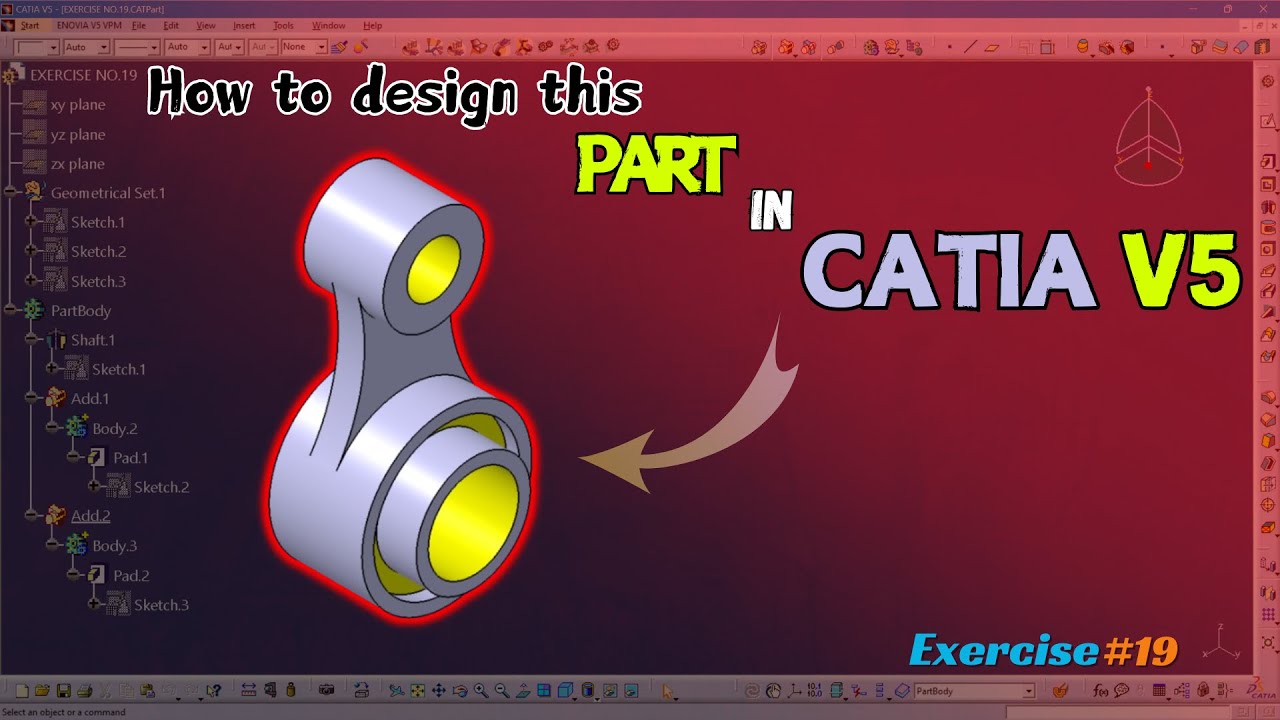Open the ENOVIA V5 VPM menu

coord(90,25)
